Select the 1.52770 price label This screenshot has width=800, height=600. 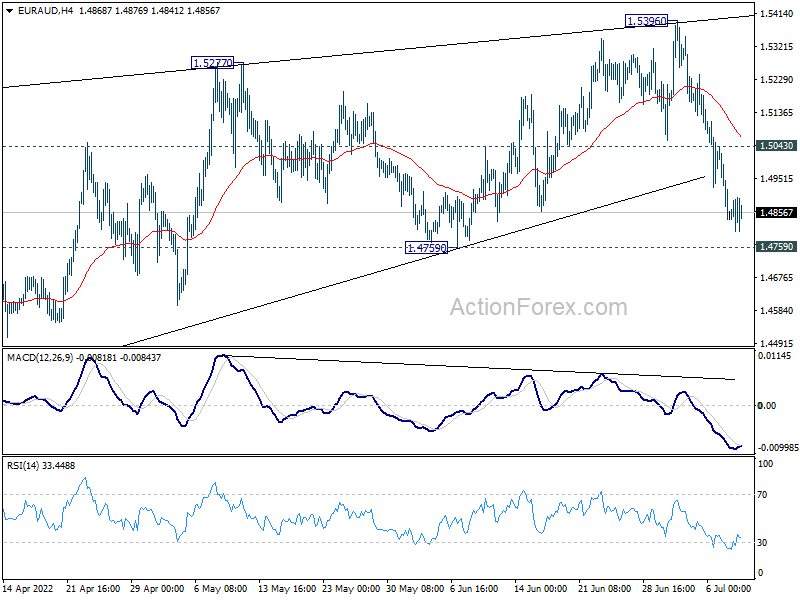coord(212,63)
